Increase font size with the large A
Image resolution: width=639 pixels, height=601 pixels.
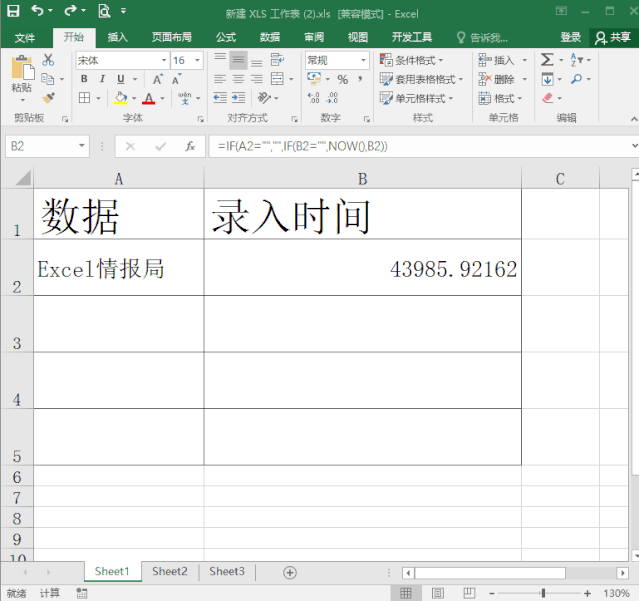[x=158, y=79]
